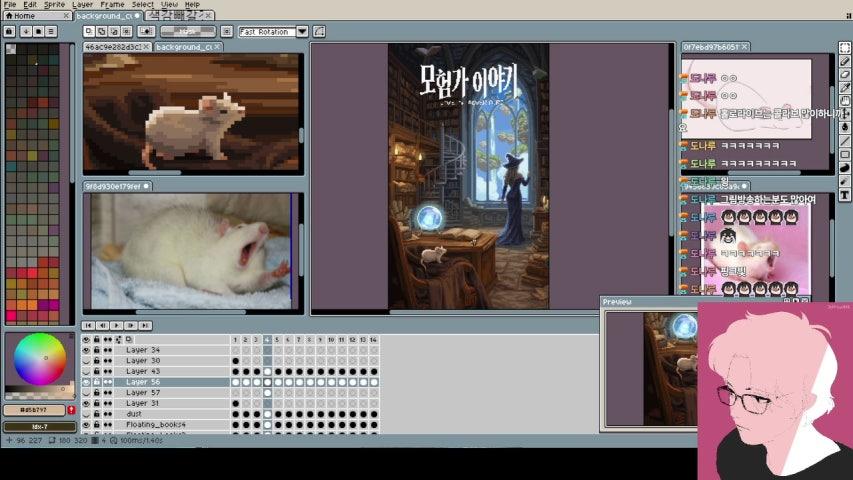Jump to the first frame button
The height and width of the screenshot is (480, 853).
click(x=89, y=325)
